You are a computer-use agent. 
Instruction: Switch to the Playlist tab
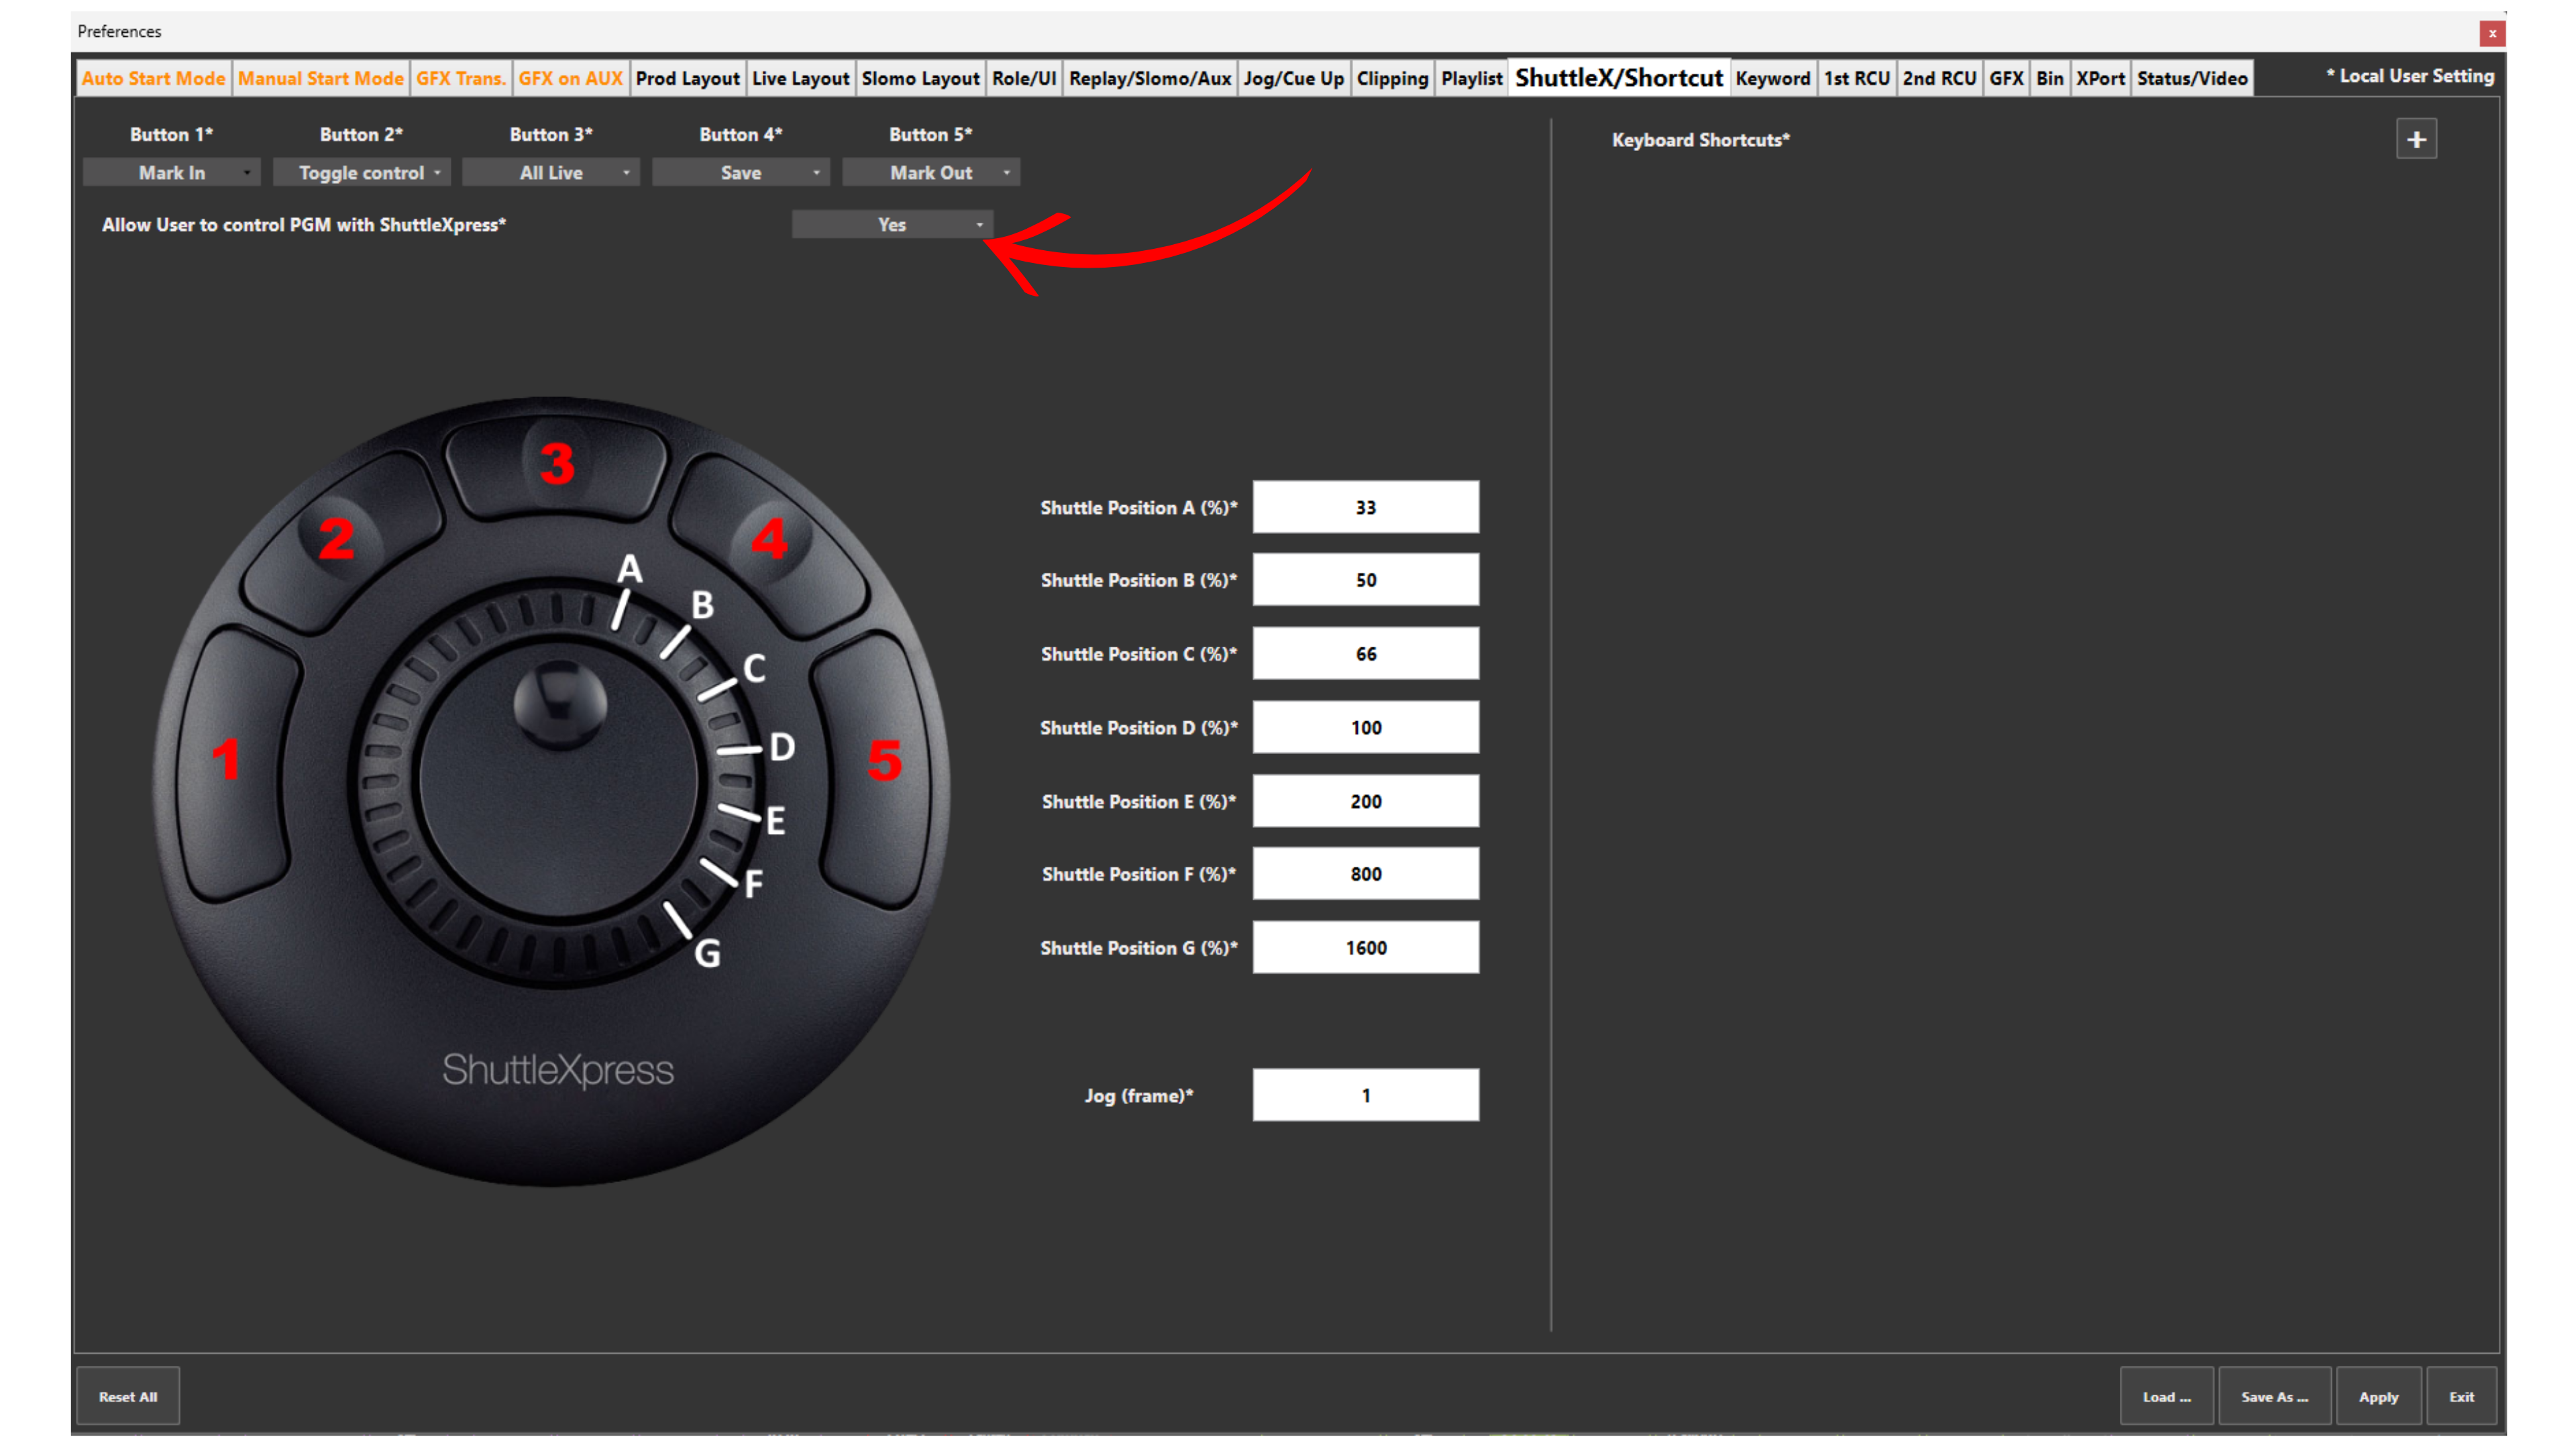pos(1472,78)
